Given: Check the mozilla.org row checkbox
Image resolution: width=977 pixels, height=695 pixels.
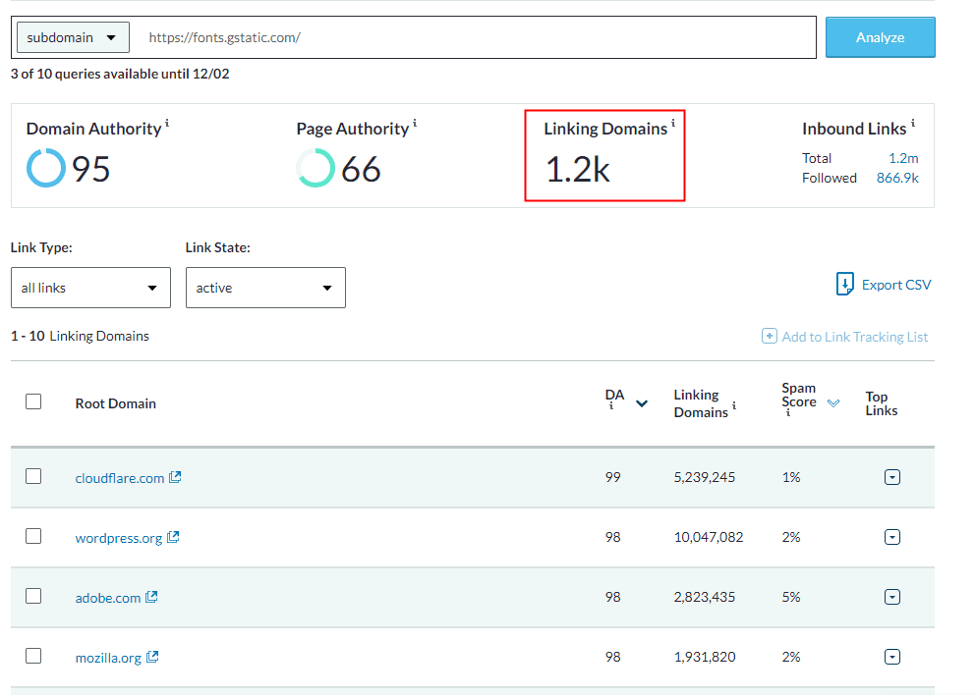Looking at the screenshot, I should pos(34,656).
